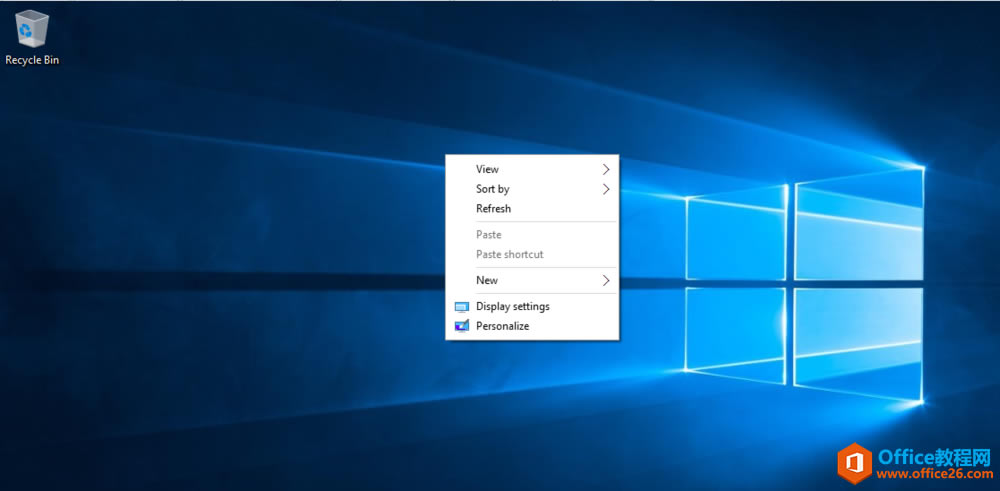Expand the Sort by submenu arrow
Image resolution: width=1000 pixels, height=491 pixels.
point(606,189)
